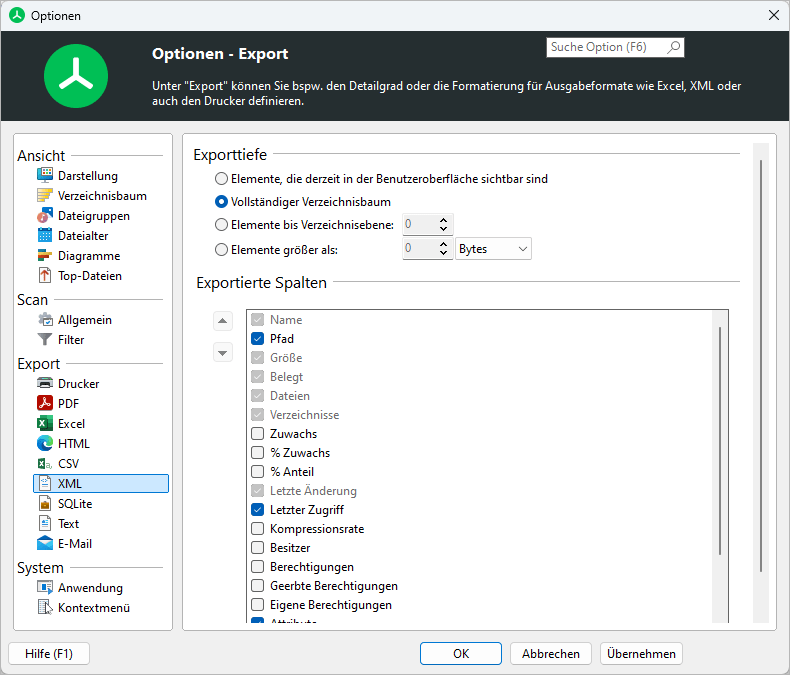Open help with Hilfe (F1) button
The height and width of the screenshot is (675, 790).
[x=49, y=653]
